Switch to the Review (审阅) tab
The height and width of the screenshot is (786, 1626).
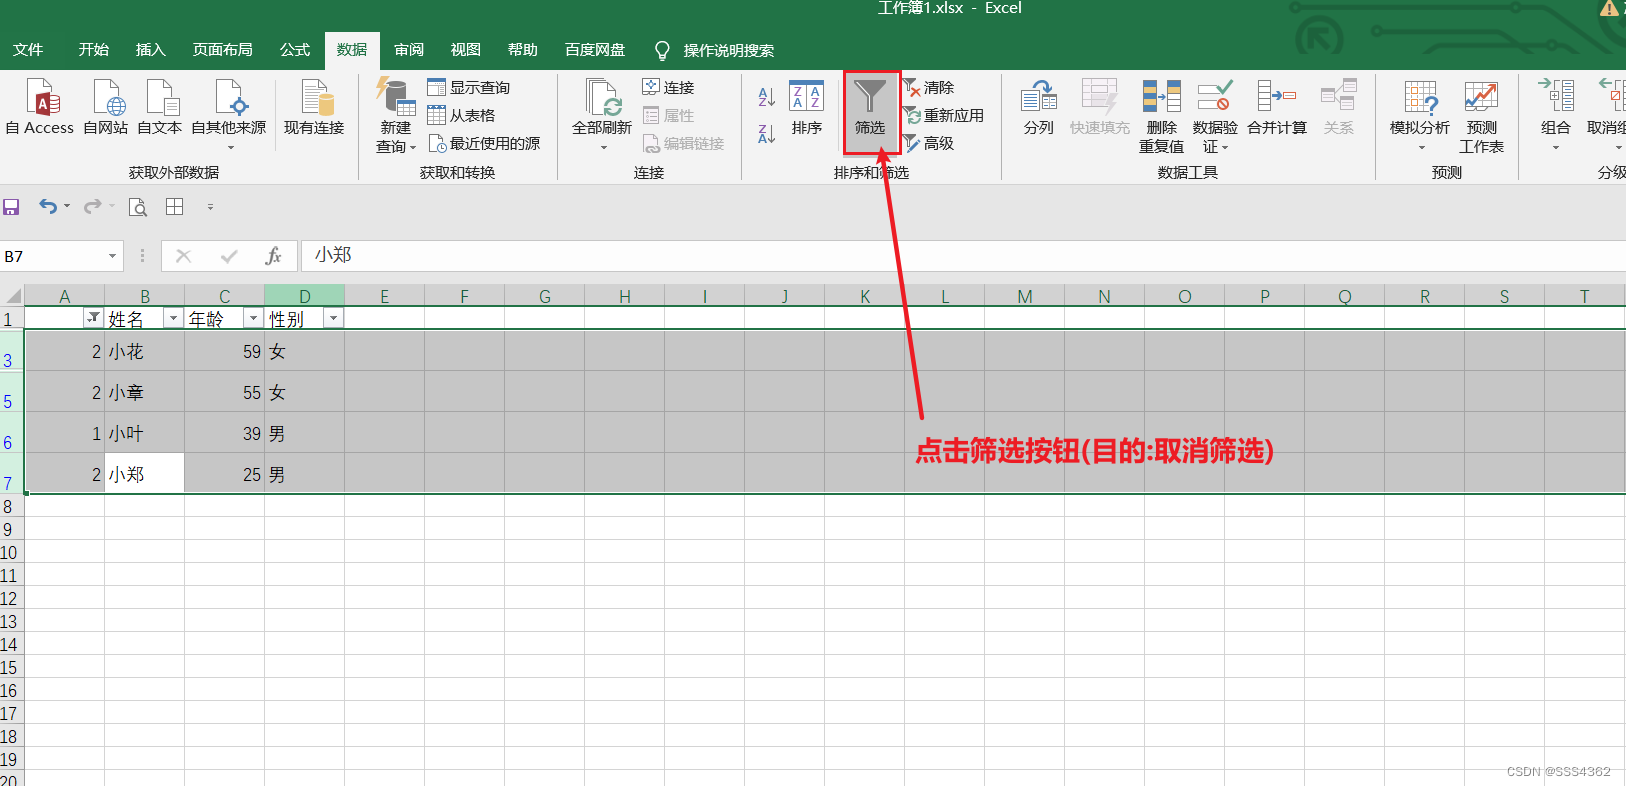(x=409, y=50)
